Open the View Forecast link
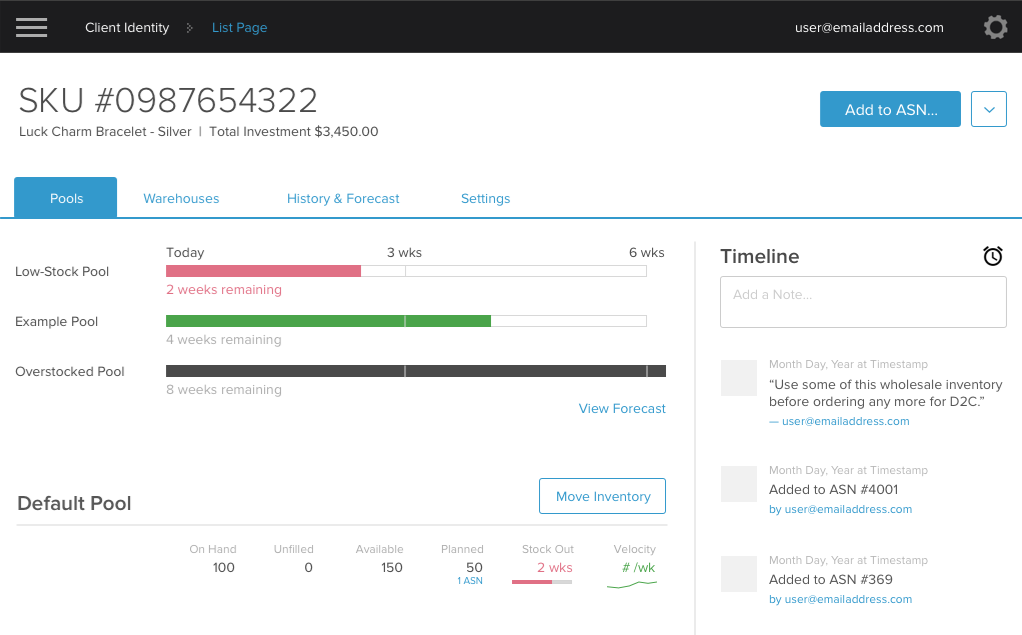The width and height of the screenshot is (1022, 635). coord(622,409)
